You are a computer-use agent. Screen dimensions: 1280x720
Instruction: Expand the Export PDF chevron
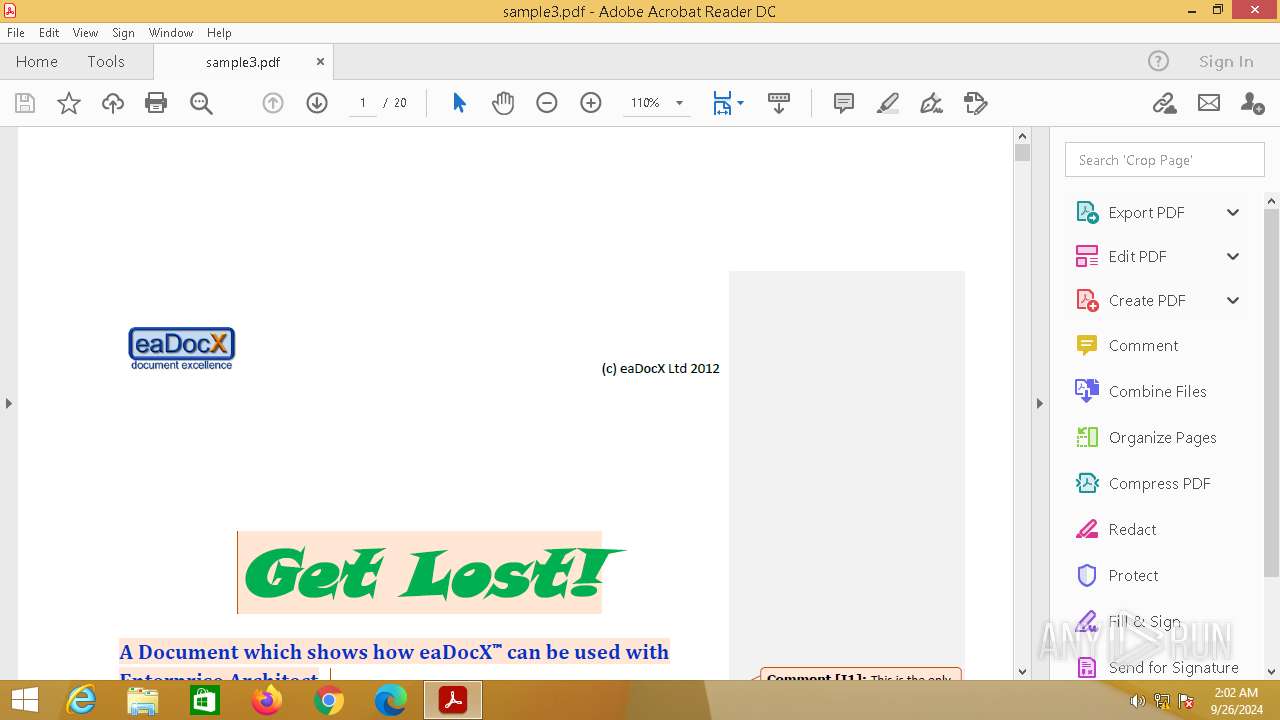pos(1233,213)
